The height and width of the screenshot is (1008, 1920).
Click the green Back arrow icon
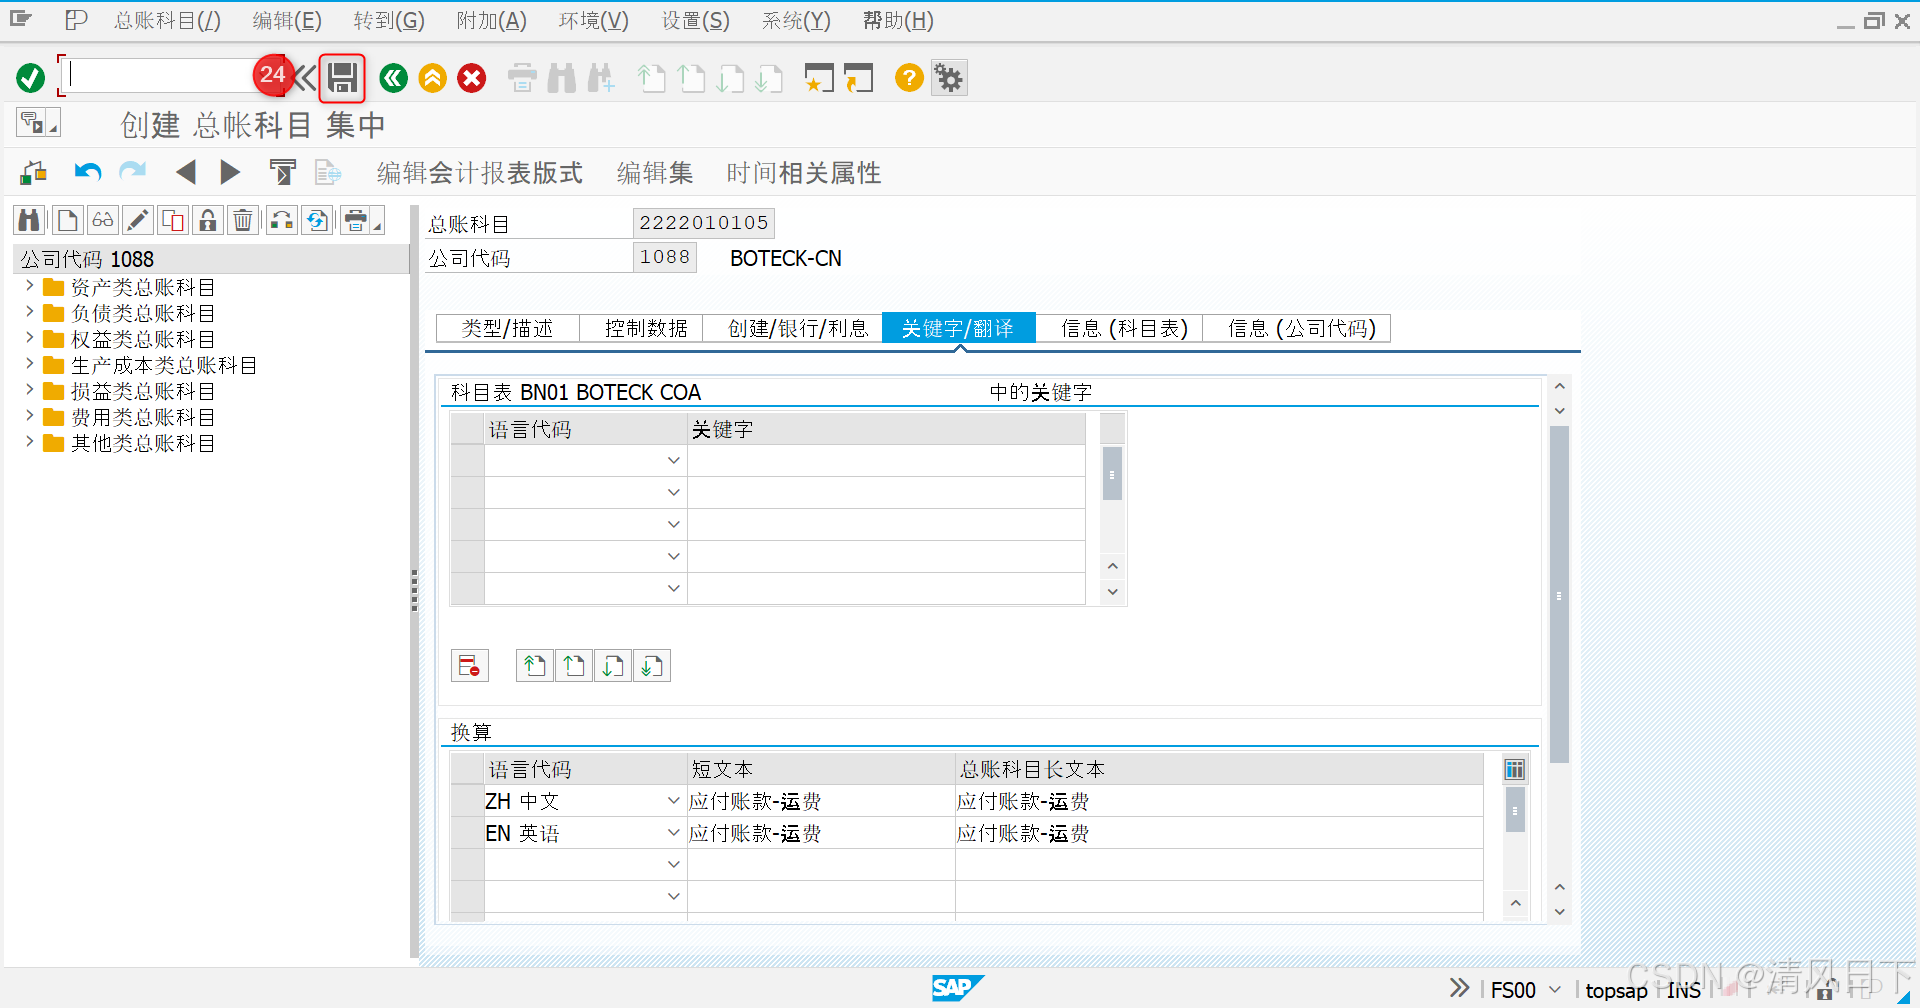394,78
